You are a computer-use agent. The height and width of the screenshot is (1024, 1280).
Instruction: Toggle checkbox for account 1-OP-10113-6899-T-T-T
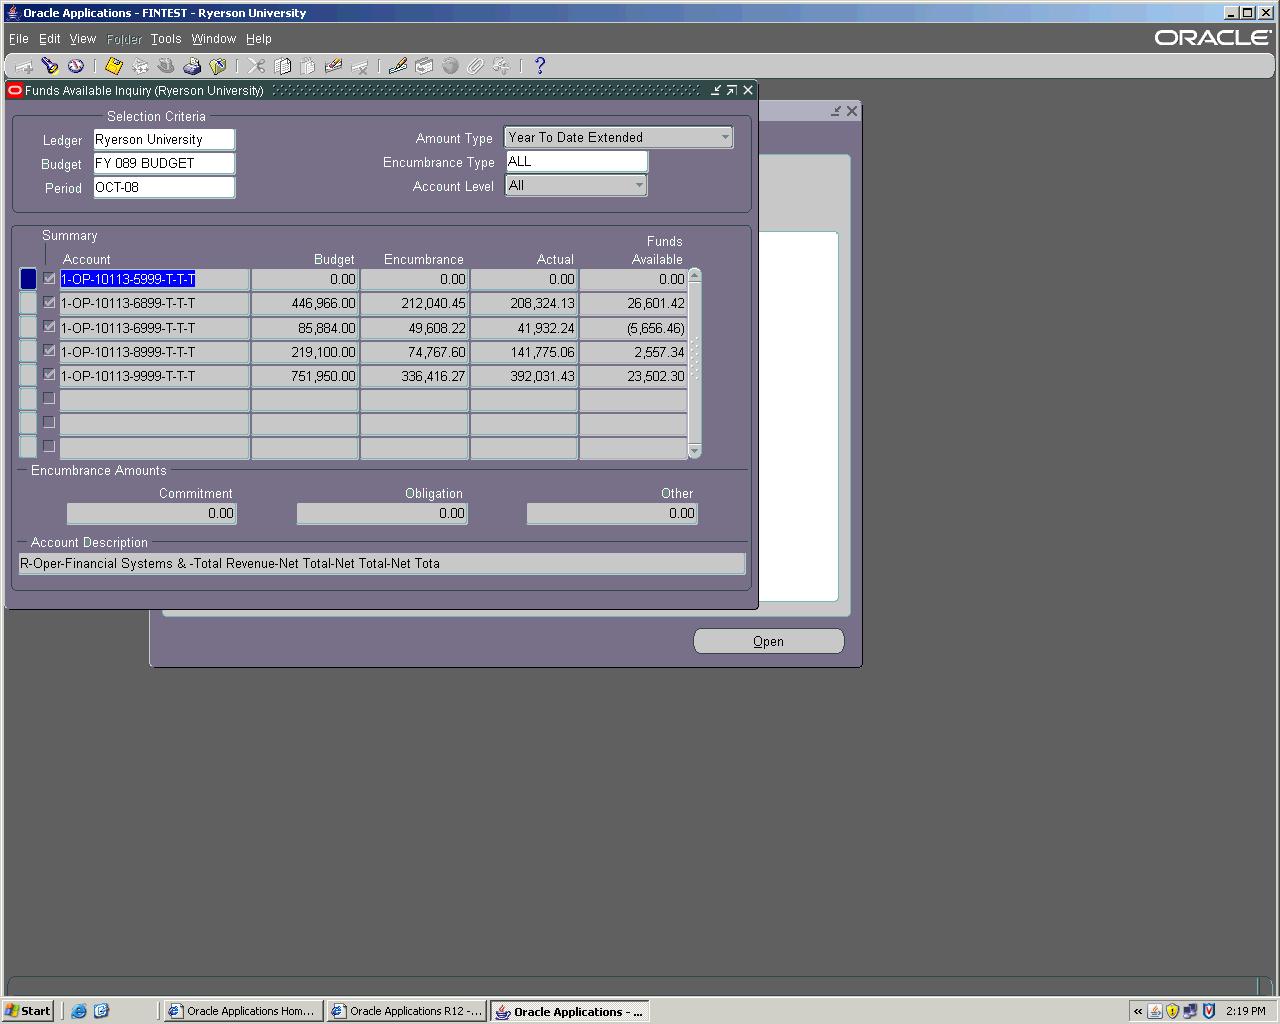pos(49,302)
